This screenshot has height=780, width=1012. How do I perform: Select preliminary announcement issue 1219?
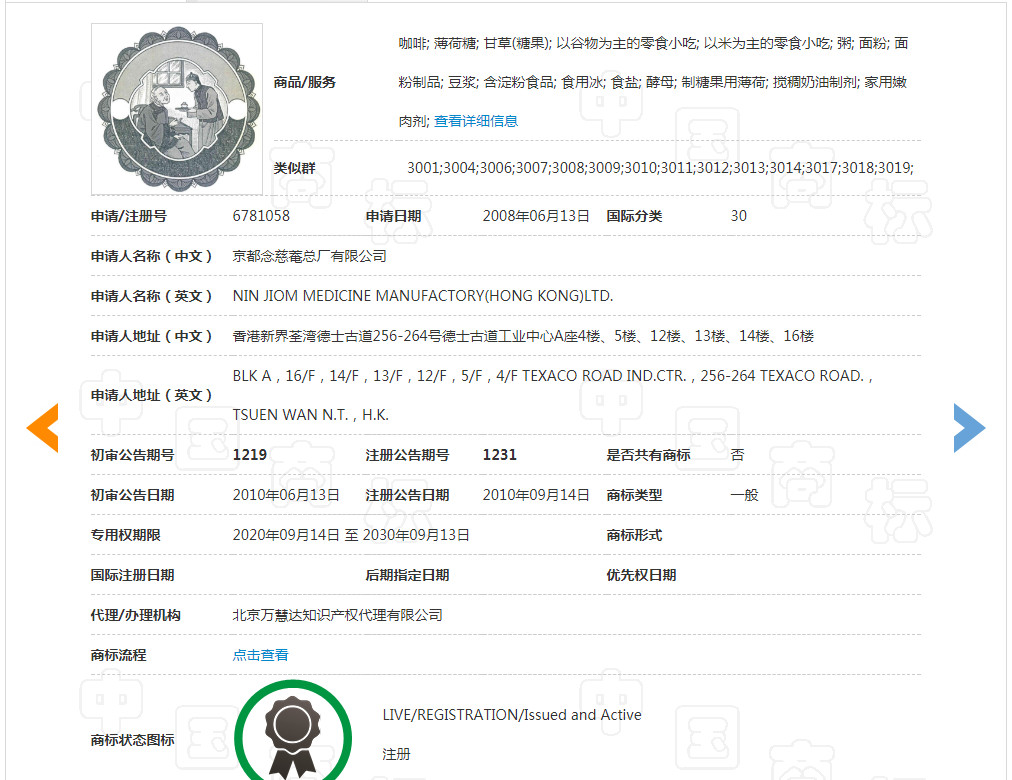click(x=250, y=455)
